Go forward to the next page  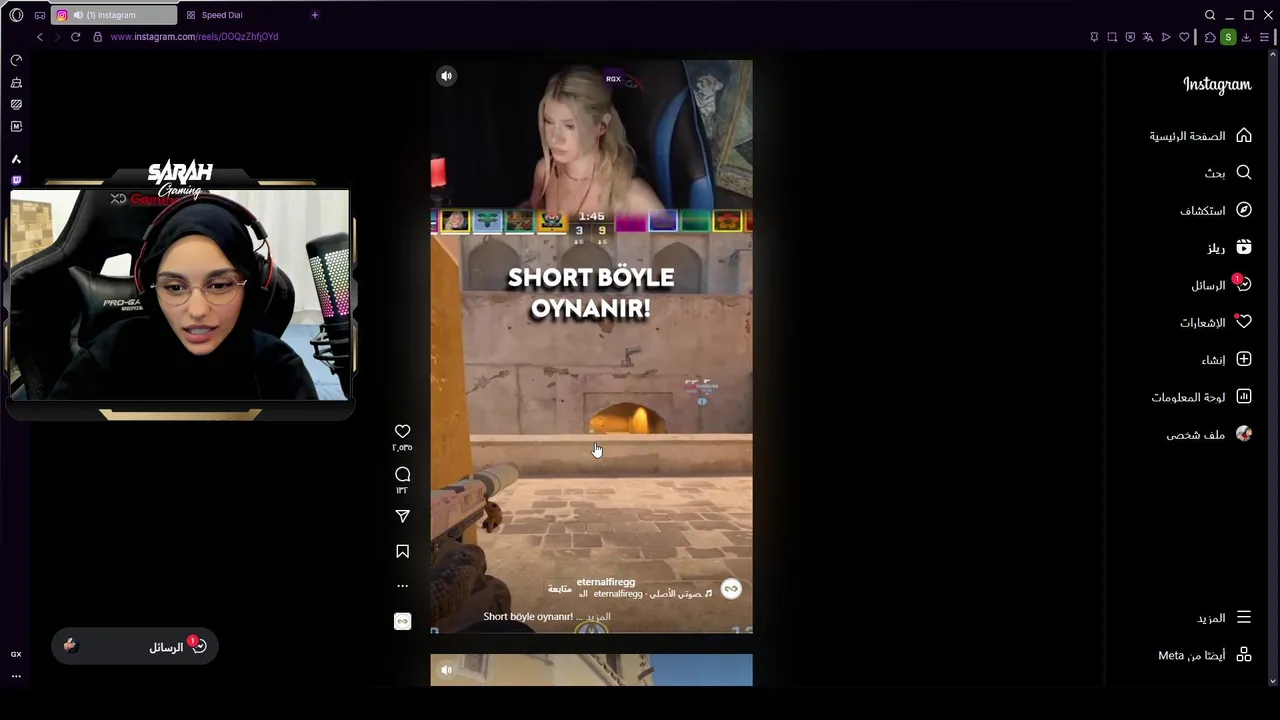point(57,37)
